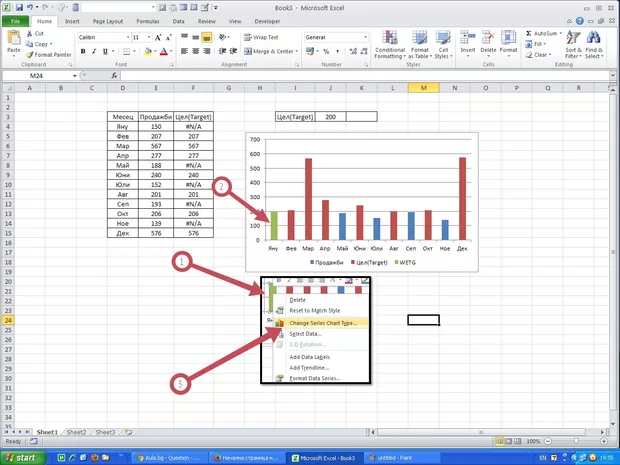
Task: Toggle Underline formatting
Action: 105,51
